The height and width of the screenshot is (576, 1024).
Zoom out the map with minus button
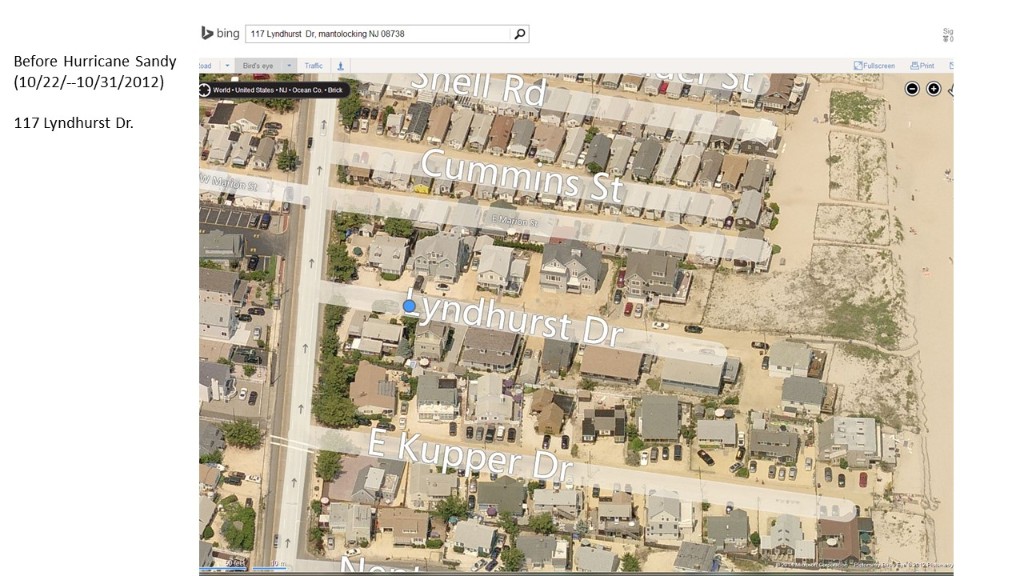pyautogui.click(x=912, y=89)
